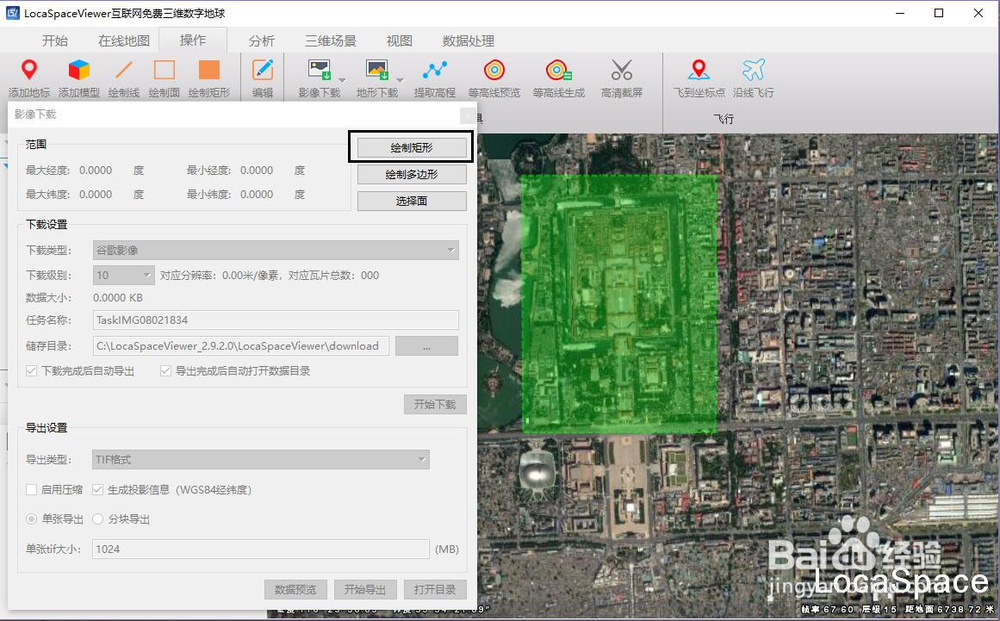This screenshot has width=1000, height=621.
Task: Open download level dropdown showing 10
Action: [124, 275]
